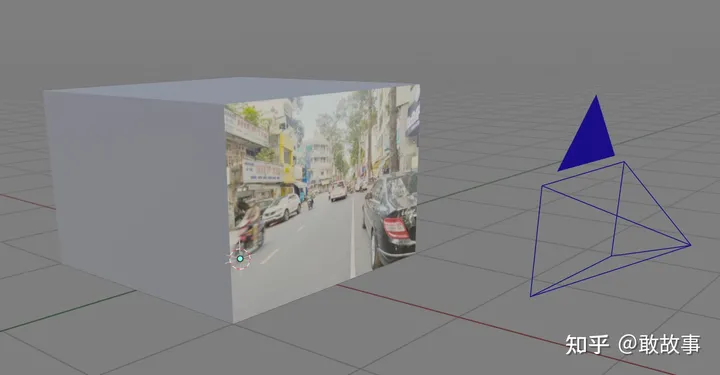The height and width of the screenshot is (375, 720).
Task: Click the white car driving down the road
Action: click(338, 190)
